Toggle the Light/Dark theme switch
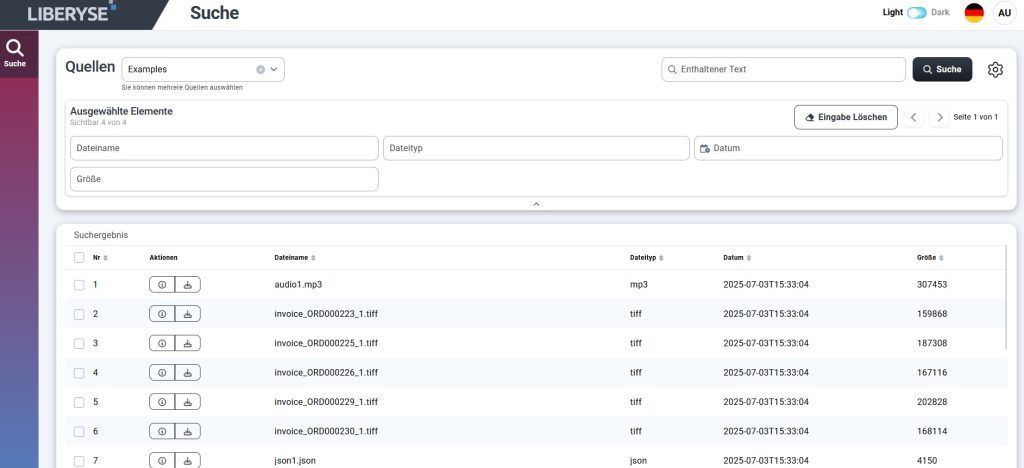Screen dimensions: 1024x468 [x=916, y=13]
